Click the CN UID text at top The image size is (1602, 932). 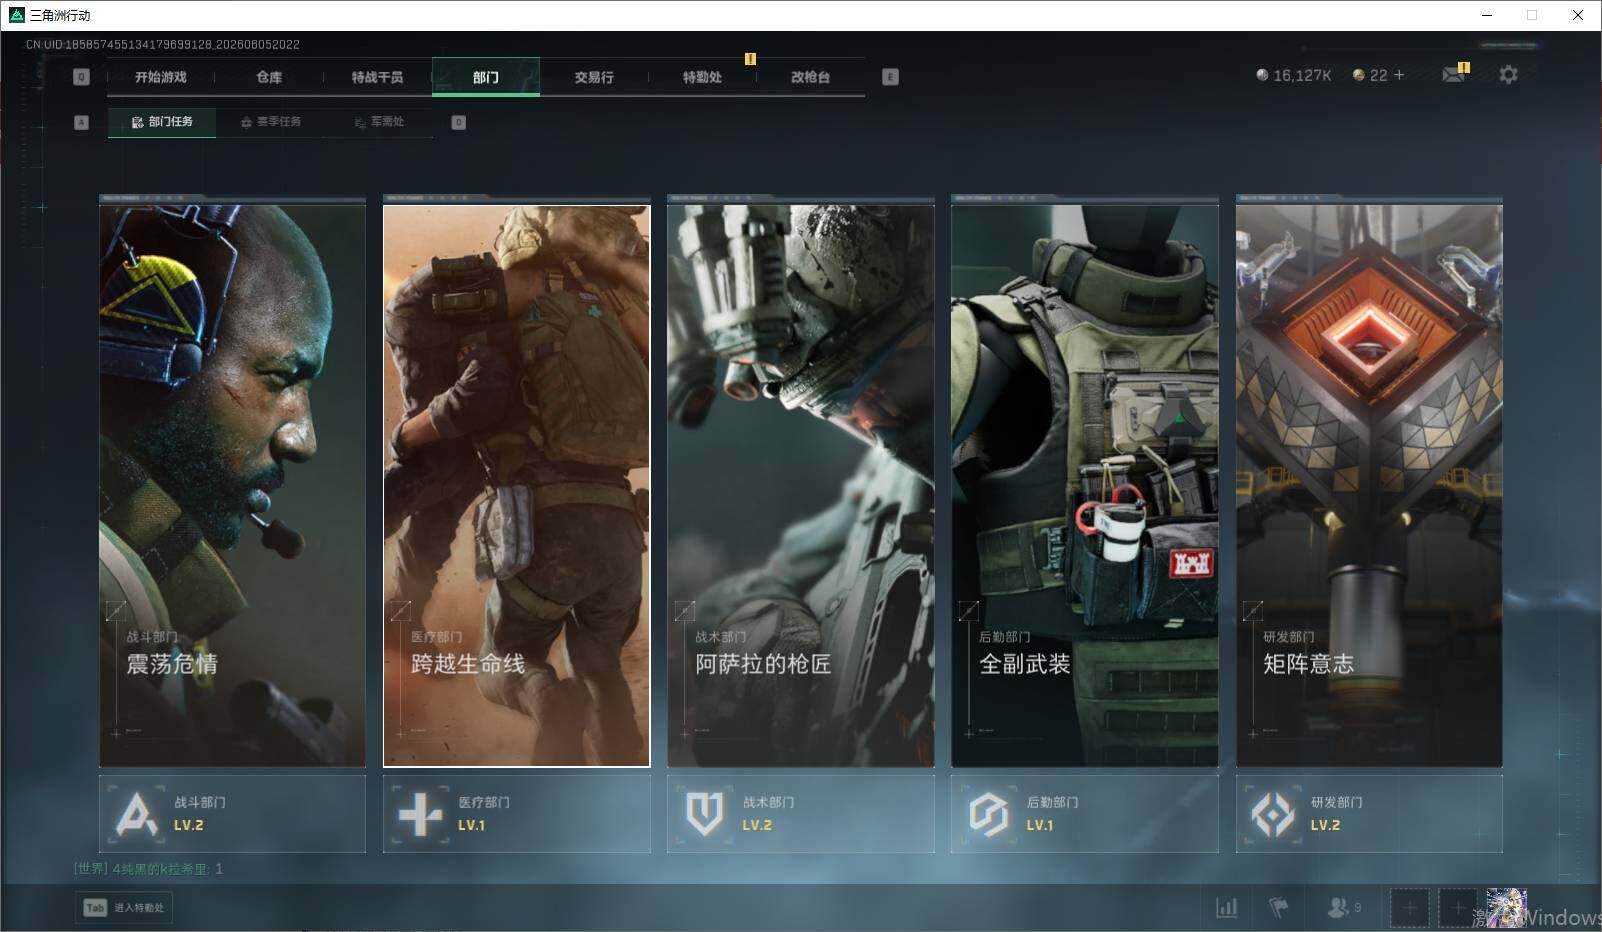[163, 44]
